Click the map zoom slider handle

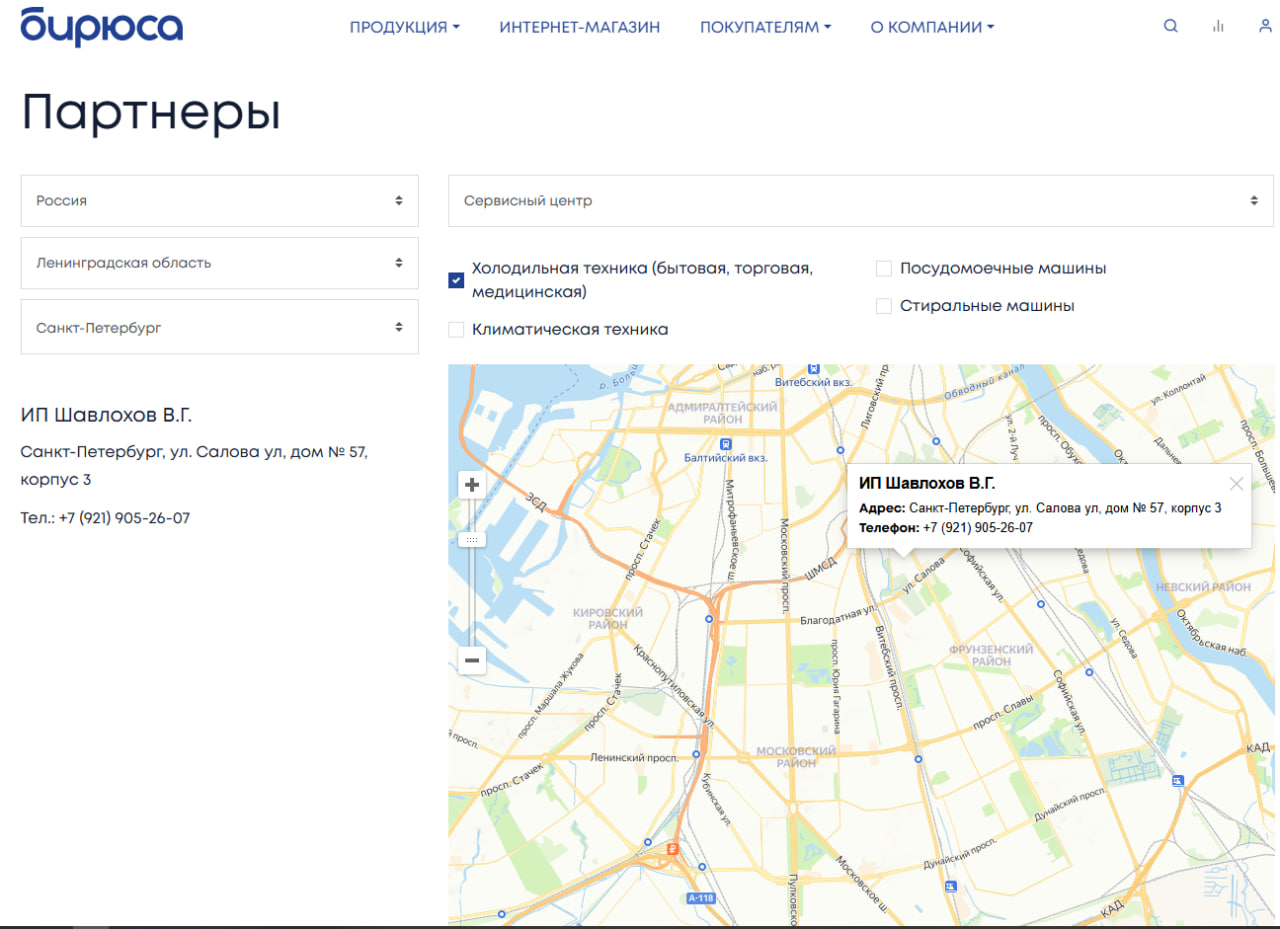(472, 539)
